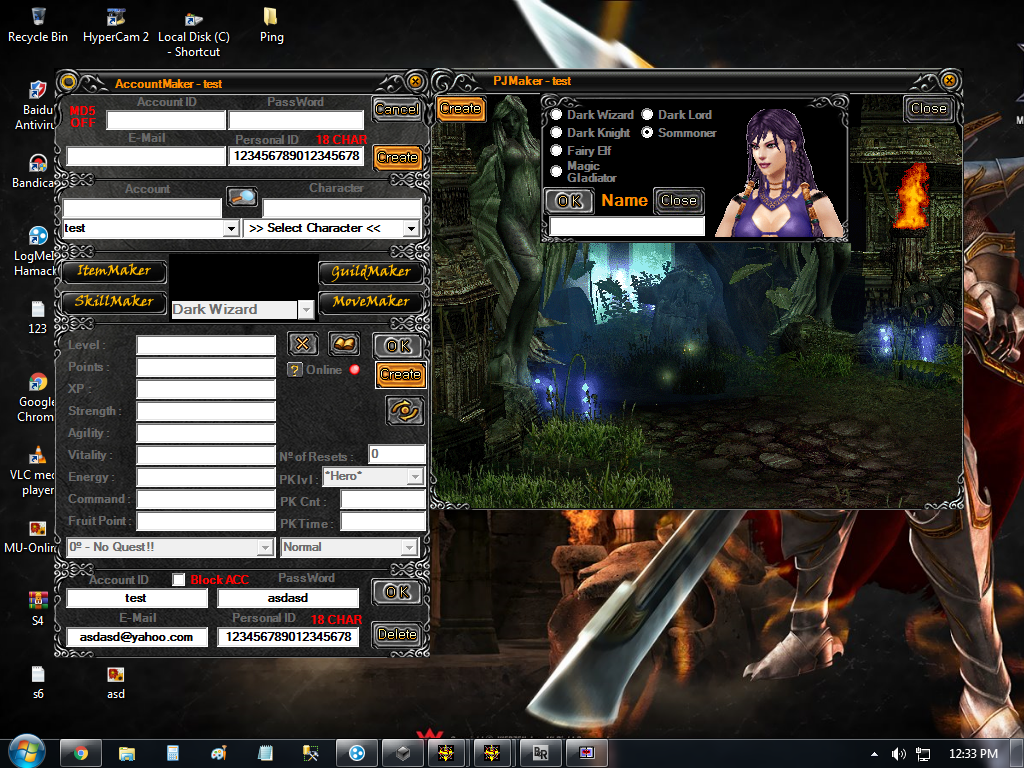Expand the Select Character dropdown
The width and height of the screenshot is (1024, 768).
[411, 229]
